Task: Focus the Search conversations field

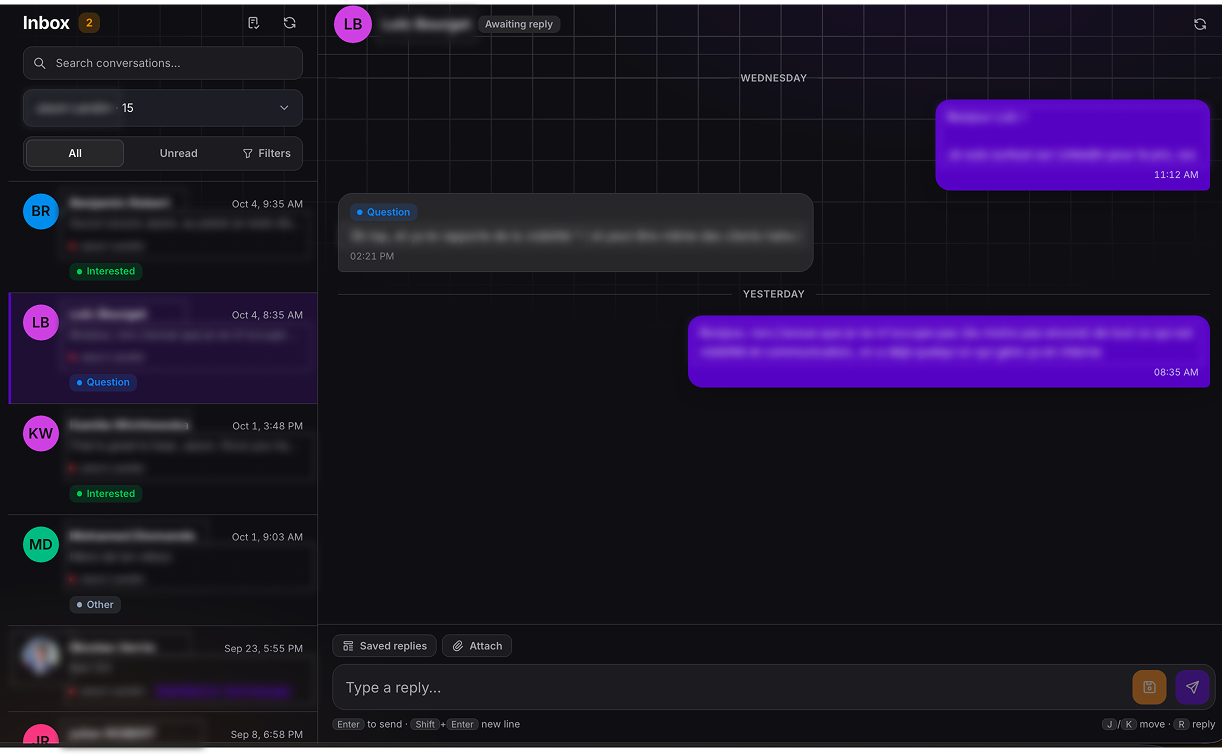Action: [163, 63]
